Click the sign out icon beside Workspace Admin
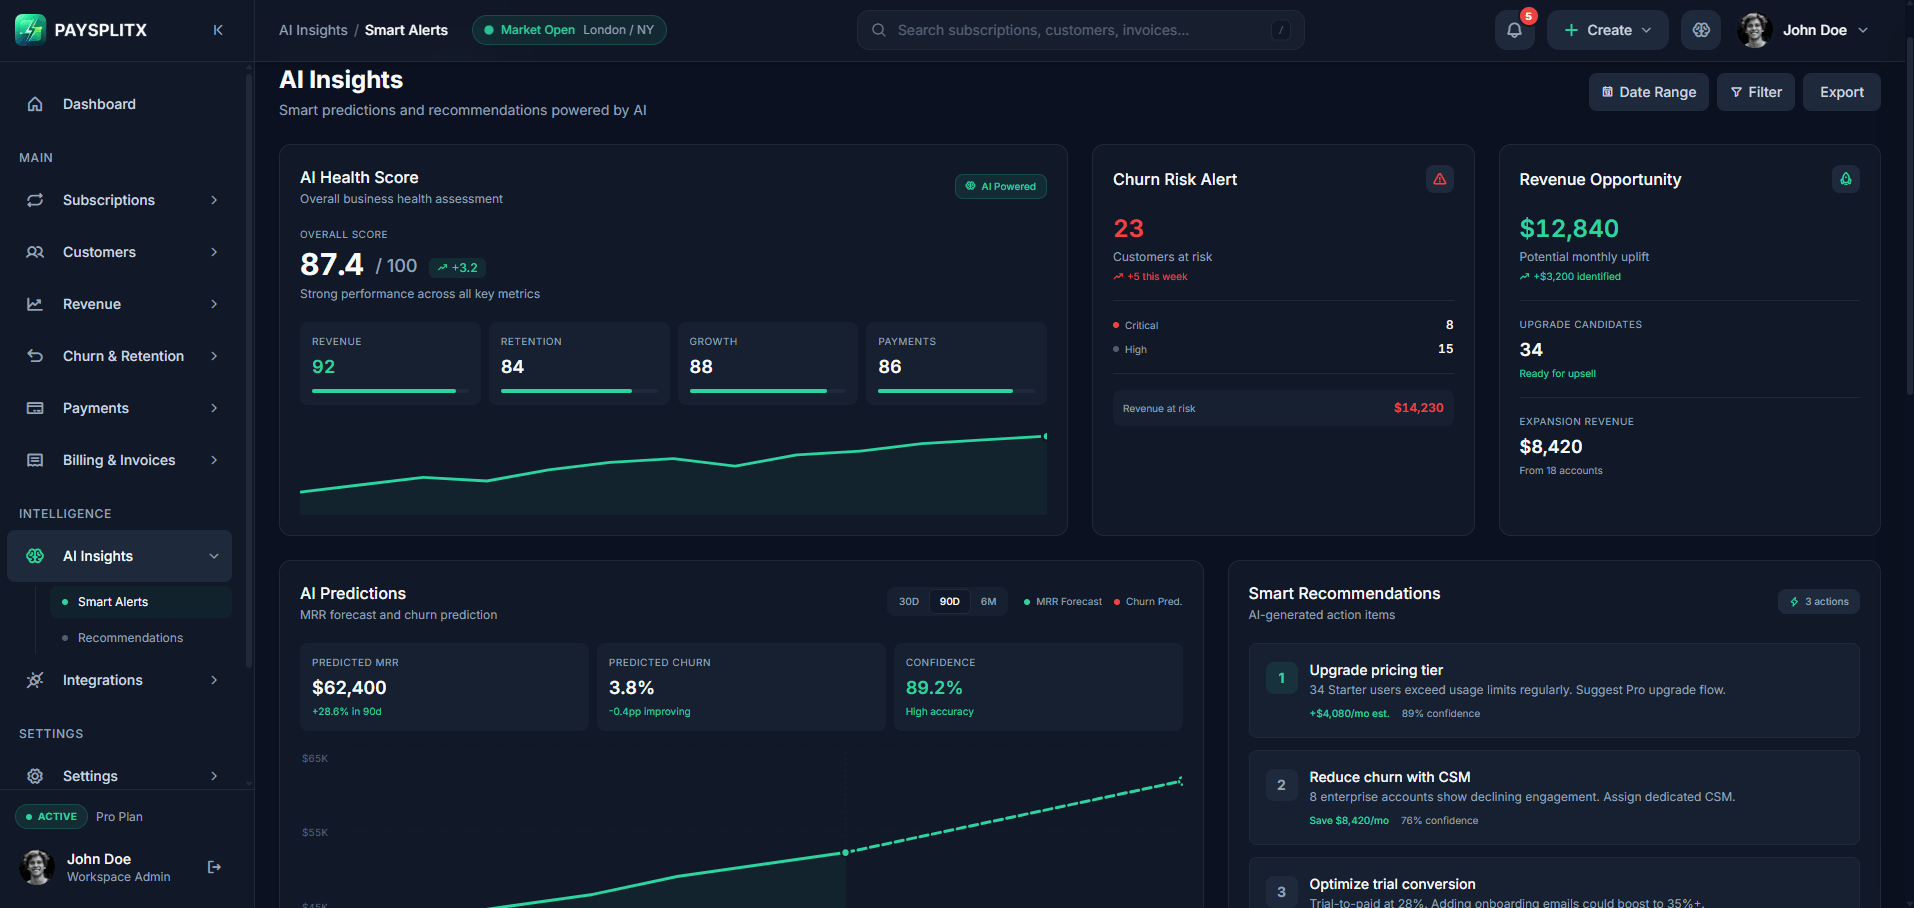 click(x=214, y=867)
